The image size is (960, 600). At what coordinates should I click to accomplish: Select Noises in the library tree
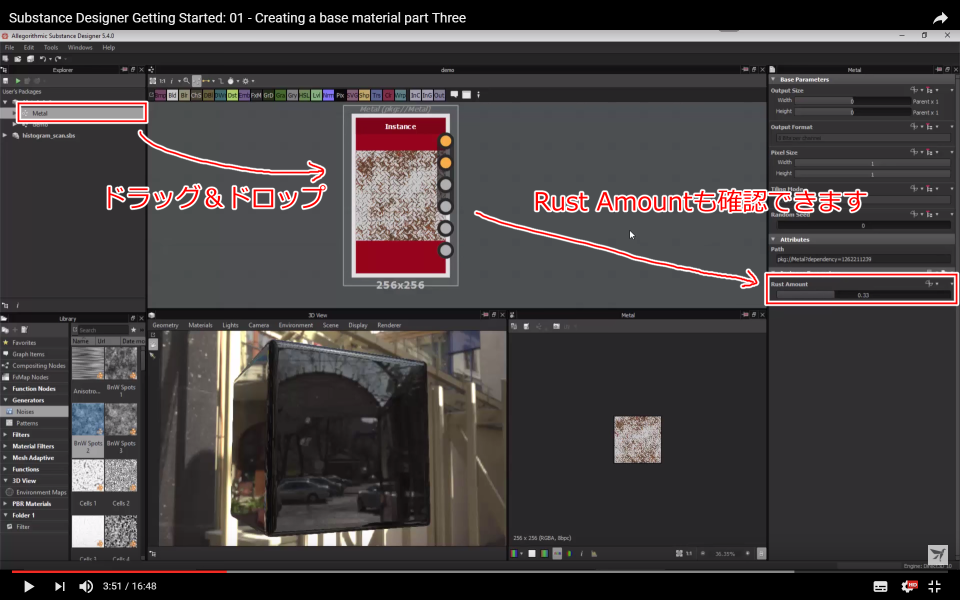34,412
